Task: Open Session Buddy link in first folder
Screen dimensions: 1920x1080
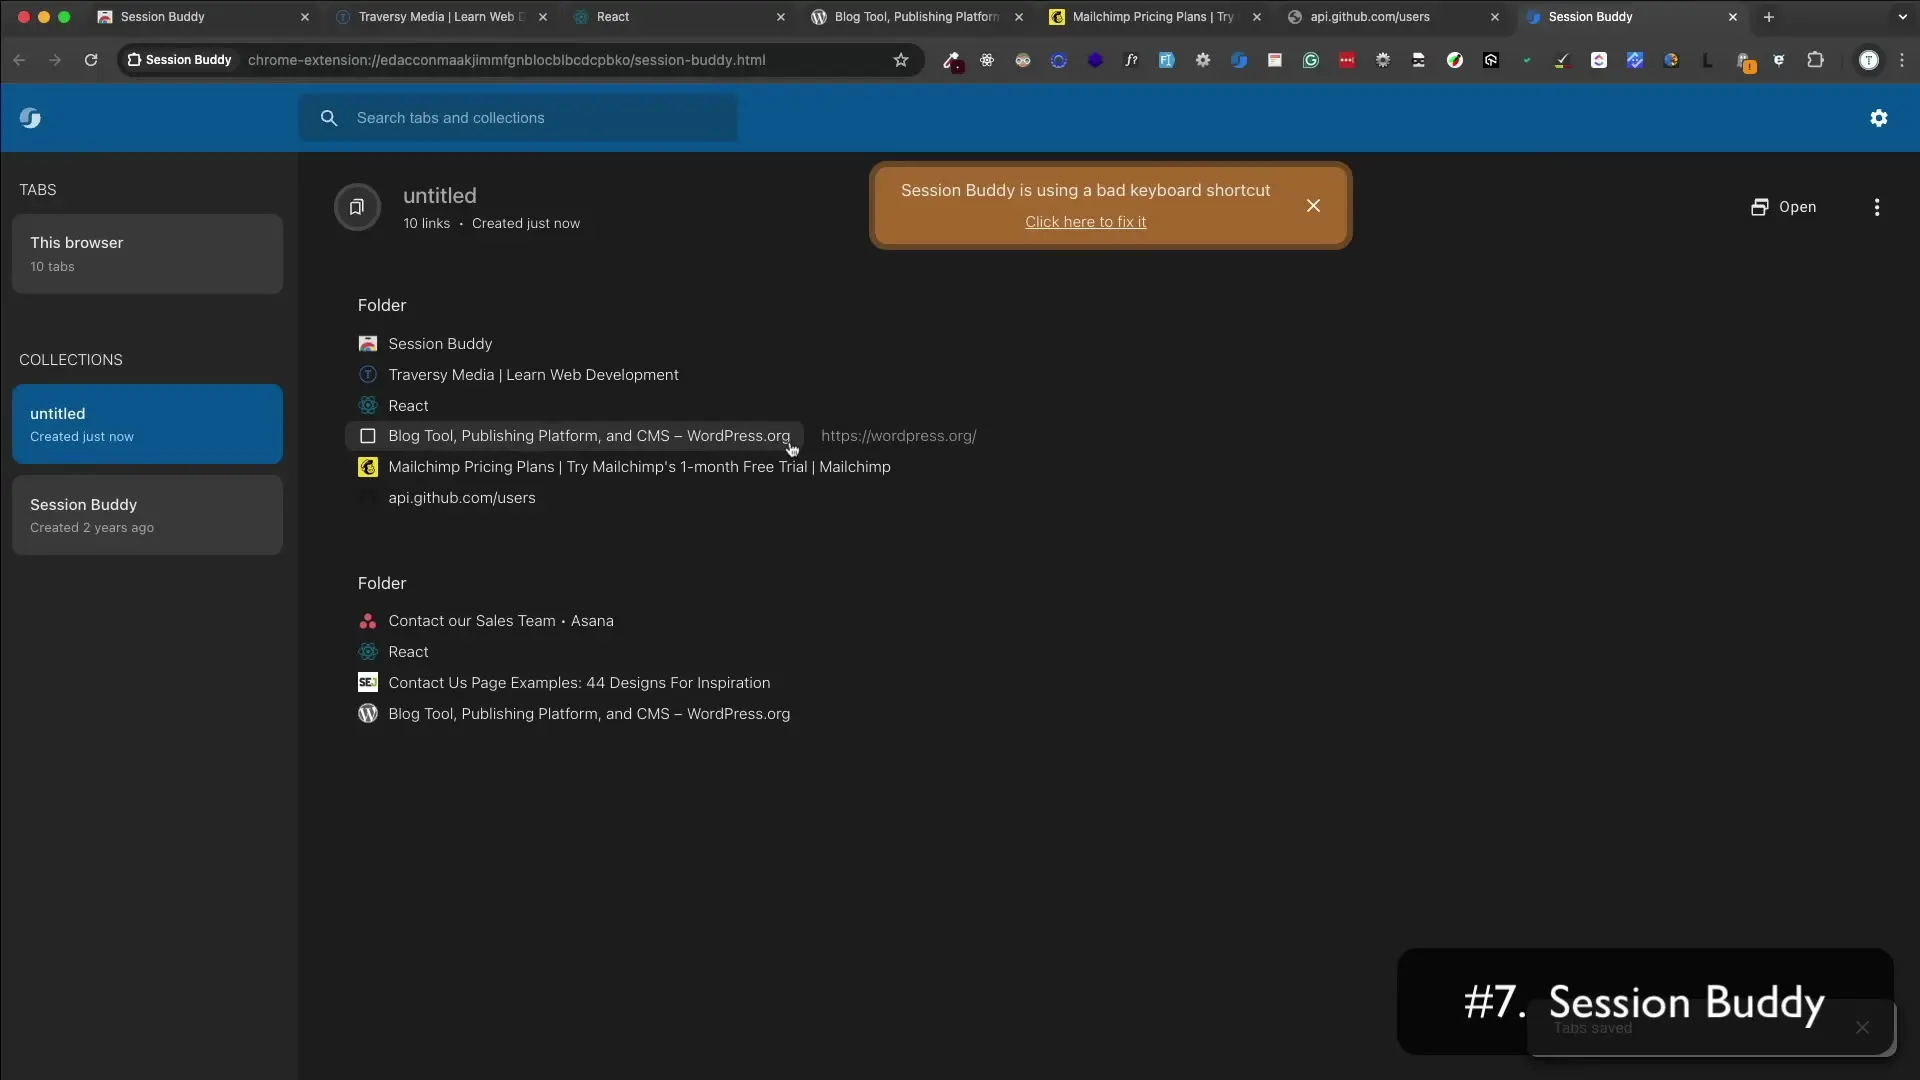Action: coord(440,344)
